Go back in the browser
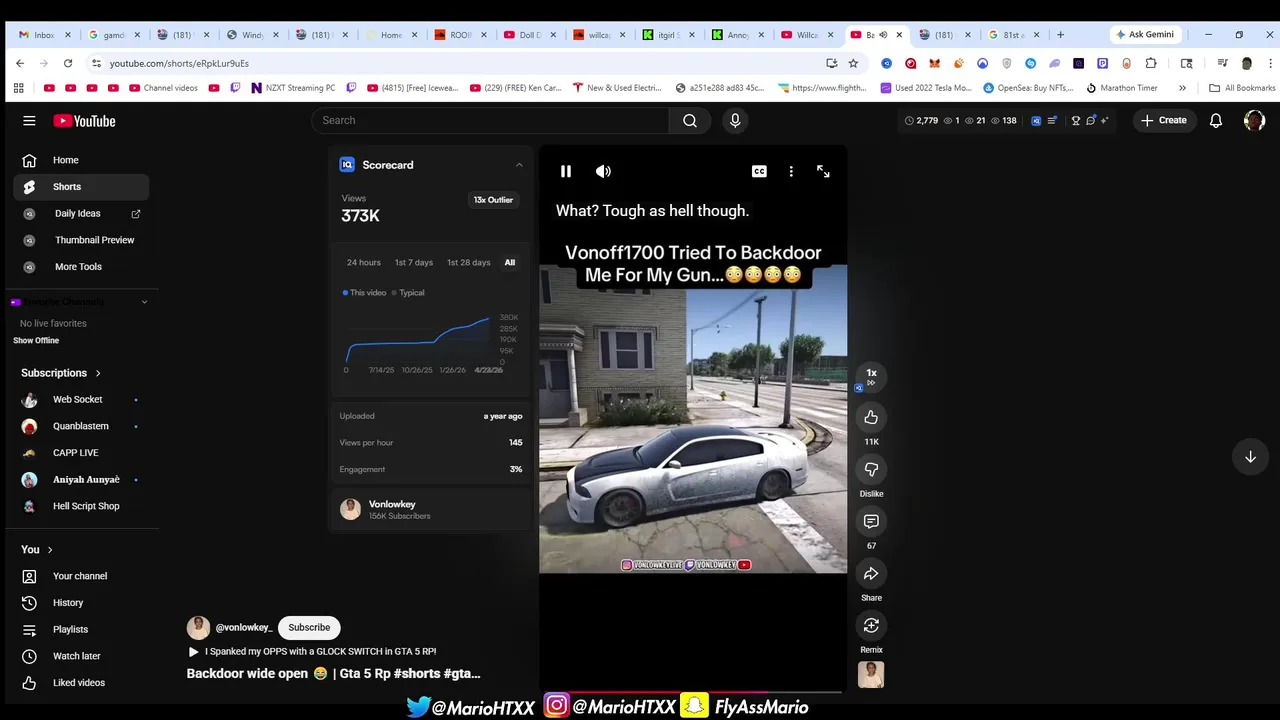1280x720 pixels. coord(20,63)
